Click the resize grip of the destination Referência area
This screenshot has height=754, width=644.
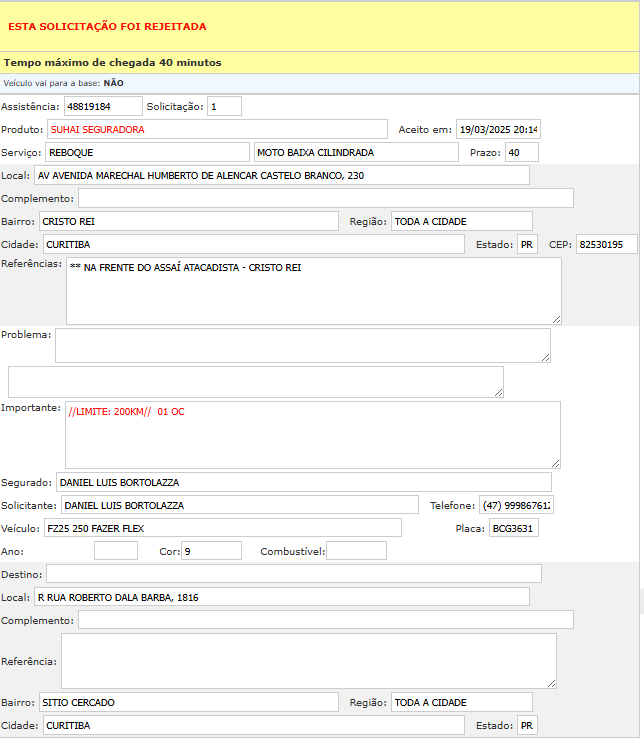tap(552, 684)
